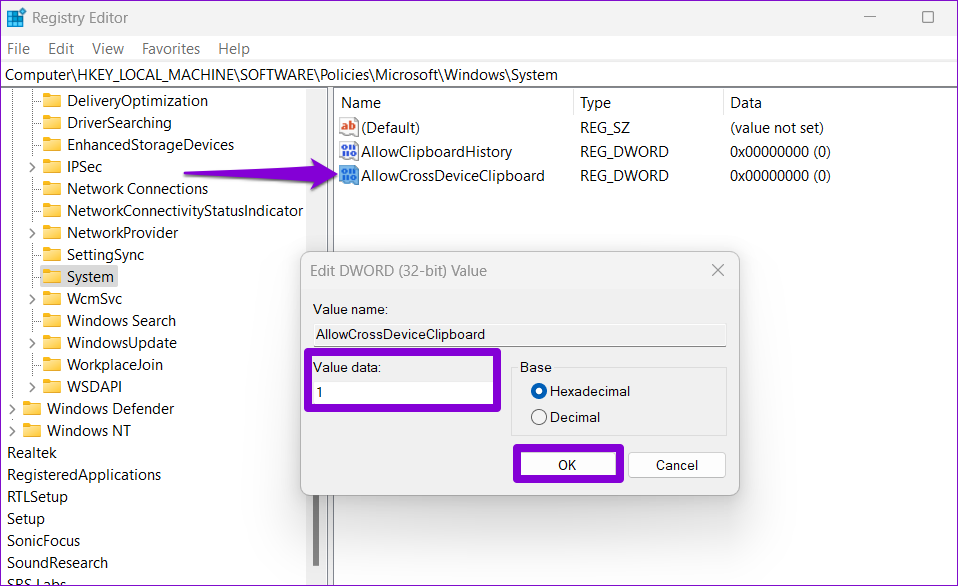Image resolution: width=958 pixels, height=586 pixels.
Task: Minimize the Registry Editor window
Action: click(870, 17)
